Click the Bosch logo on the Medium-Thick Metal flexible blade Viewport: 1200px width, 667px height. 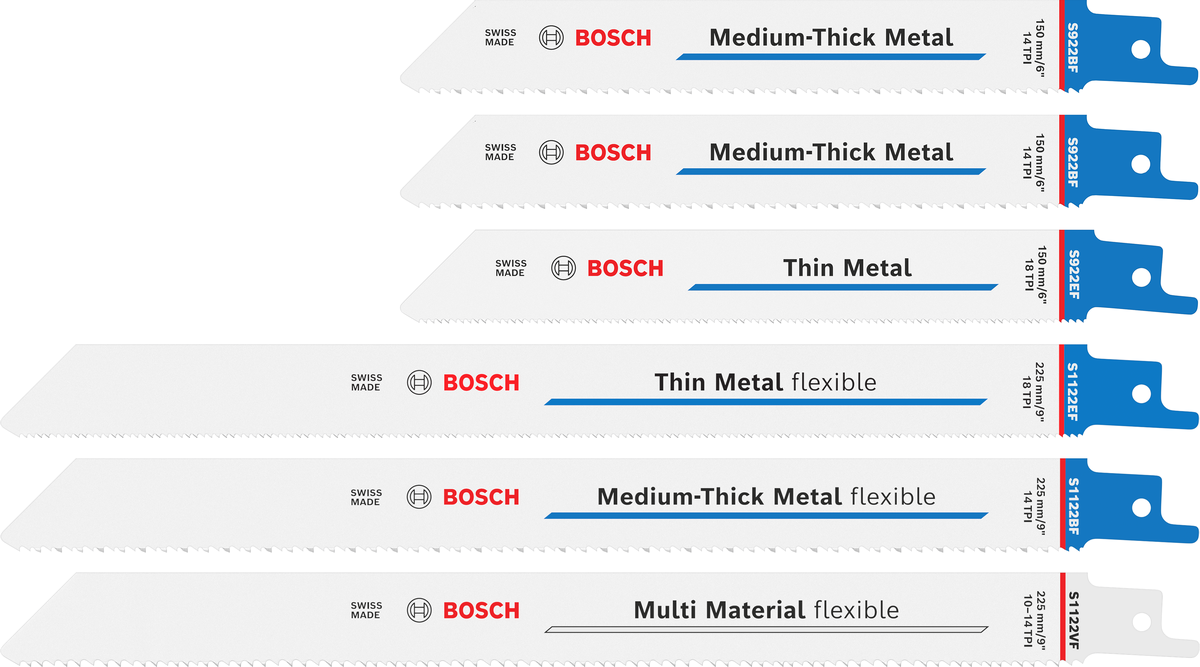coord(463,497)
